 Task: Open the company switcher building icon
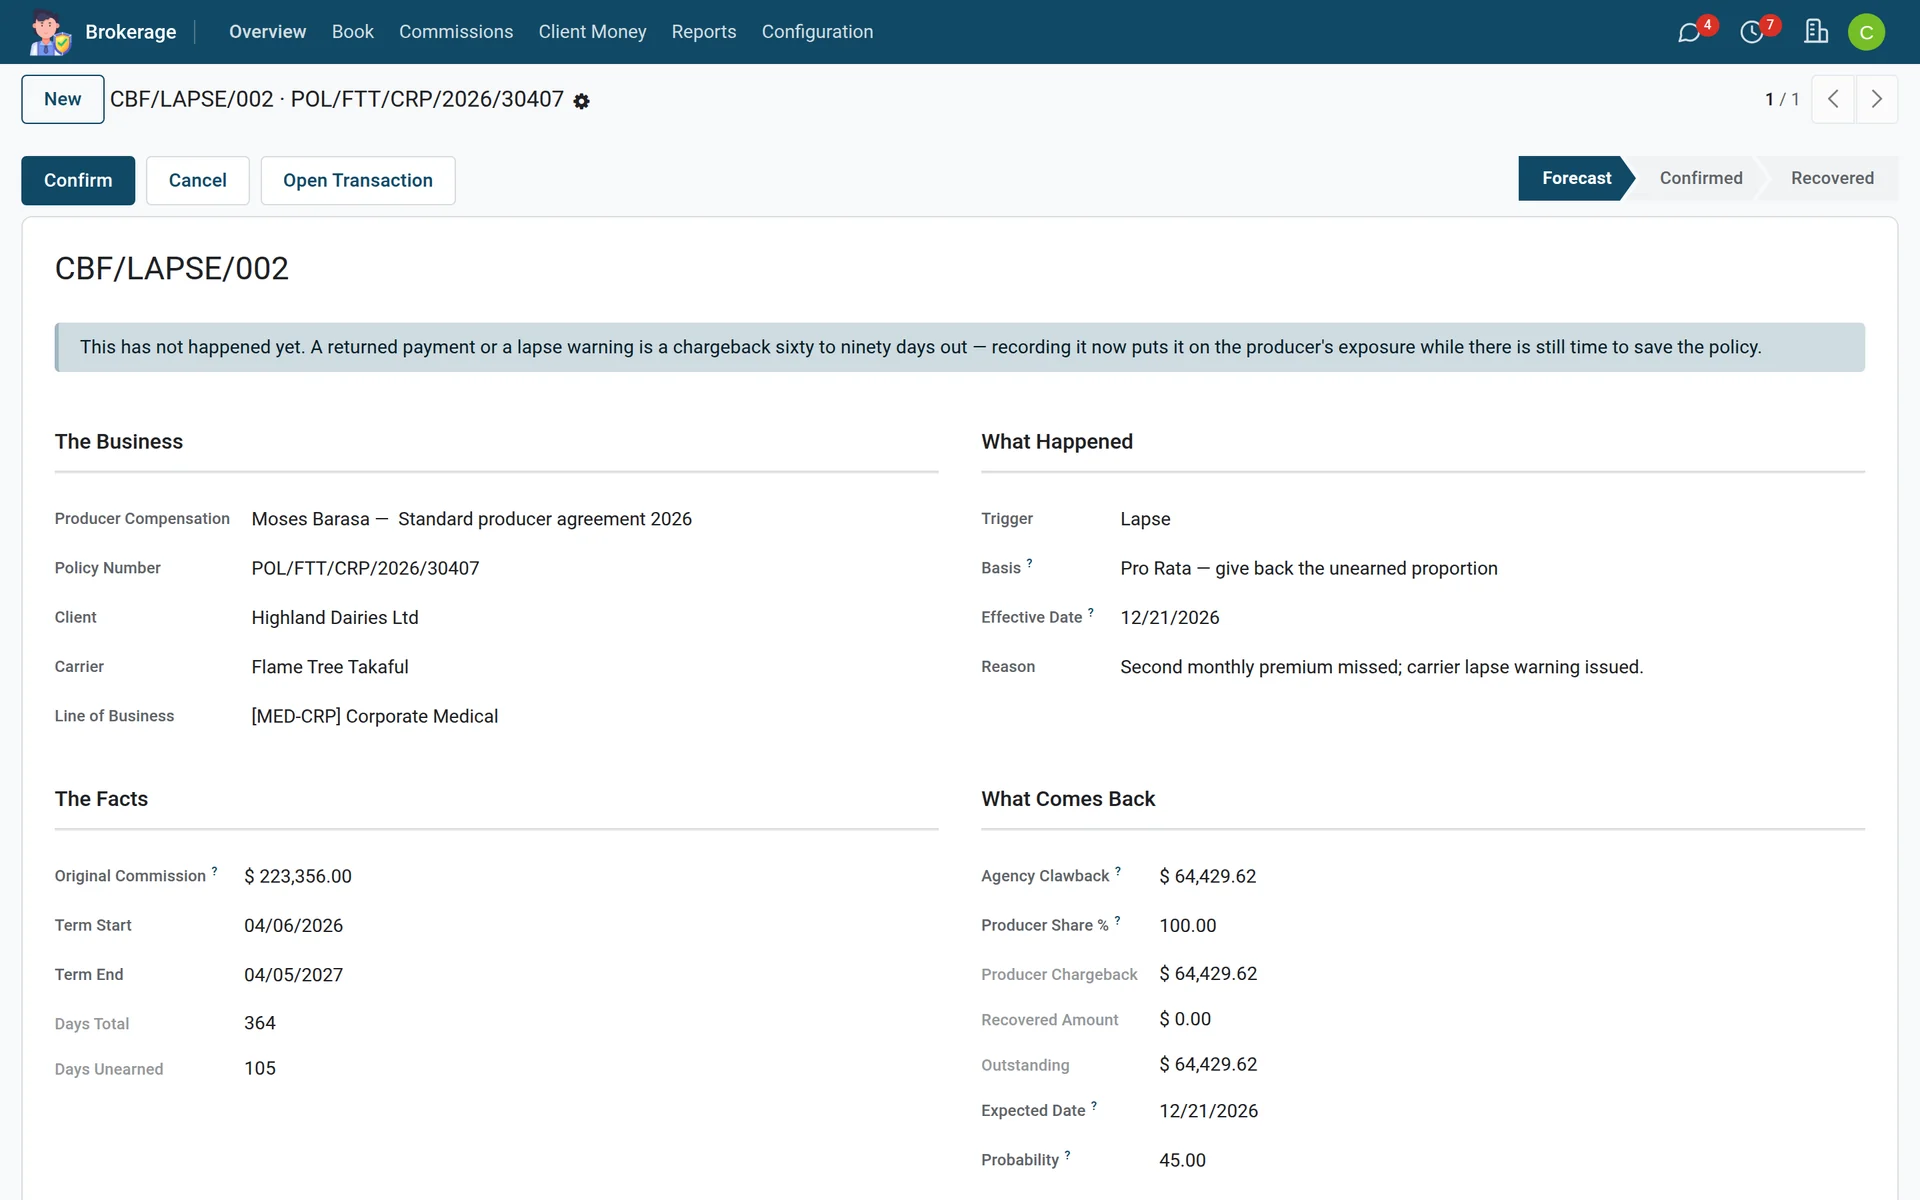pyautogui.click(x=1816, y=32)
